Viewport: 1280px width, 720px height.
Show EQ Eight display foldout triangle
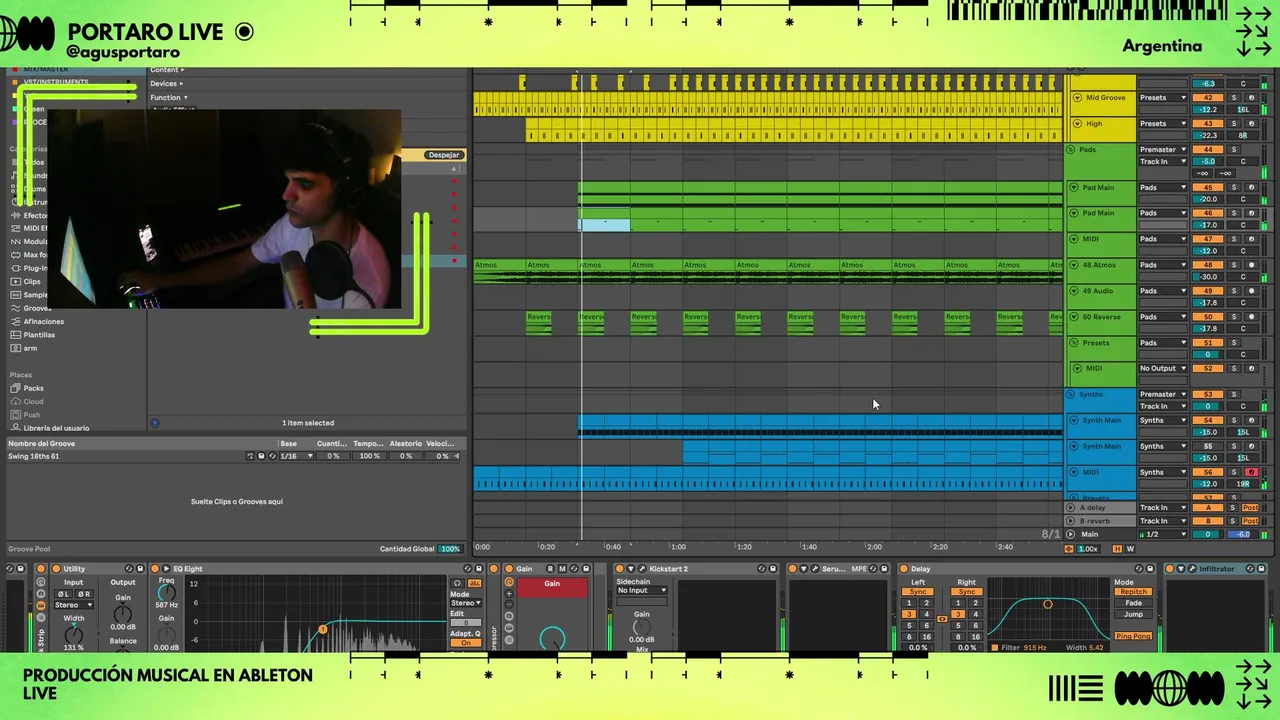[166, 568]
